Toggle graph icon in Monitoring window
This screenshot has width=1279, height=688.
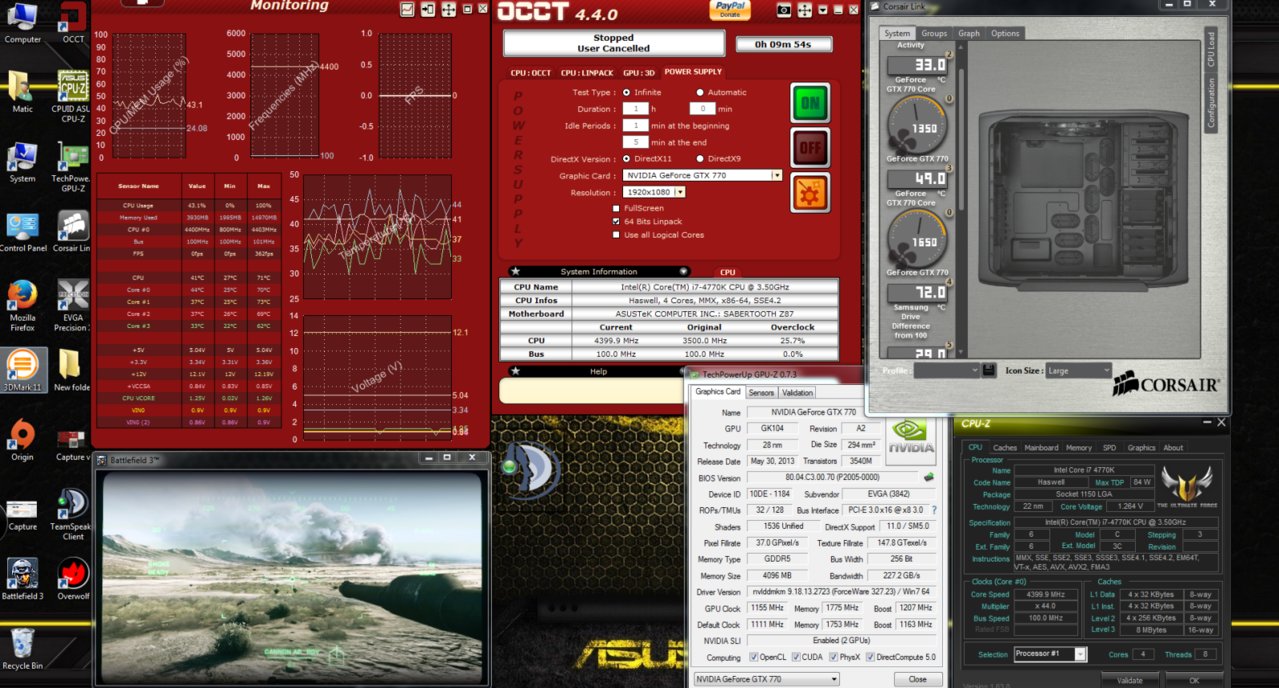click(407, 10)
